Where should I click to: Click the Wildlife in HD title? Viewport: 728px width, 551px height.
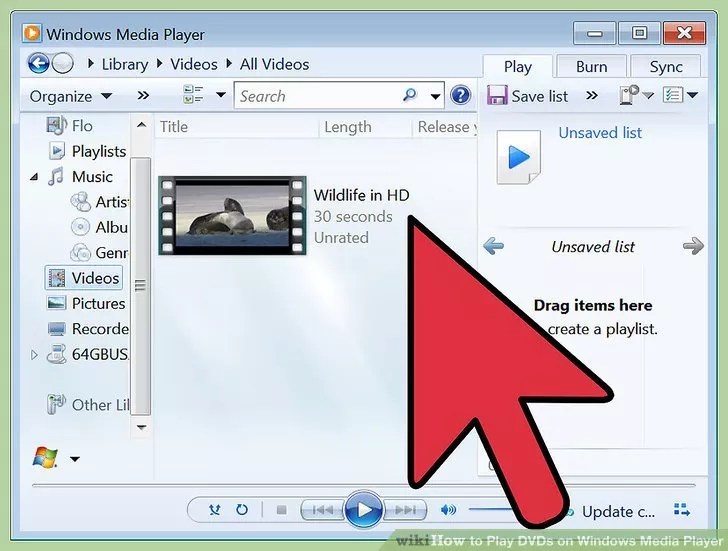(x=361, y=195)
